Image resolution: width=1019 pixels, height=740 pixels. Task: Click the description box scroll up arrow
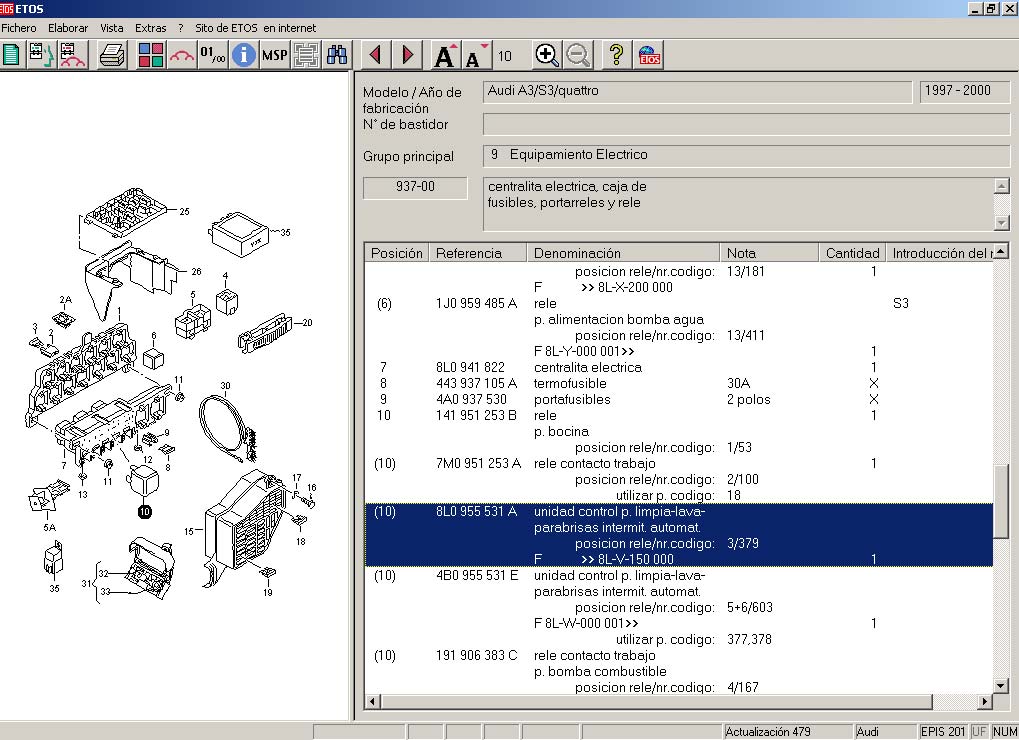pyautogui.click(x=1001, y=186)
